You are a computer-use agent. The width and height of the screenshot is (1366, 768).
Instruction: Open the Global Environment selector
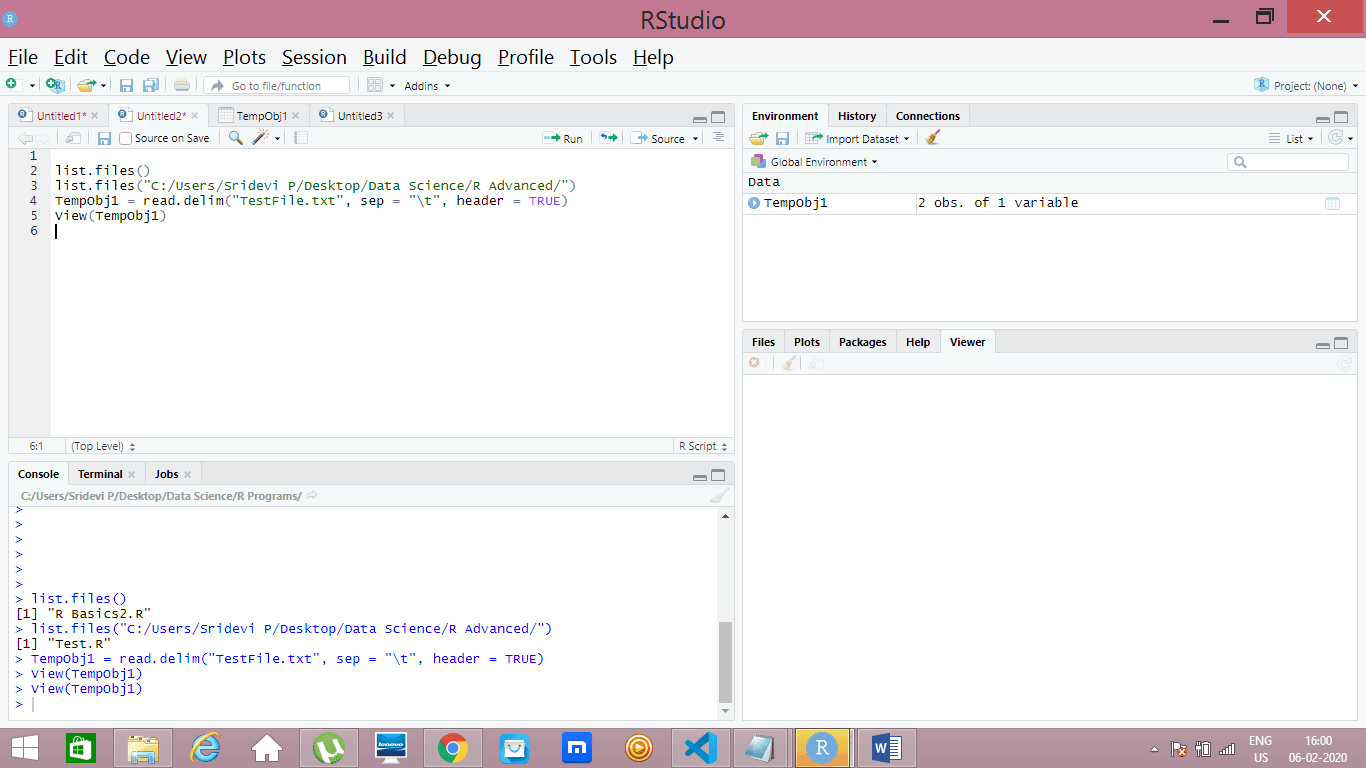click(x=814, y=161)
